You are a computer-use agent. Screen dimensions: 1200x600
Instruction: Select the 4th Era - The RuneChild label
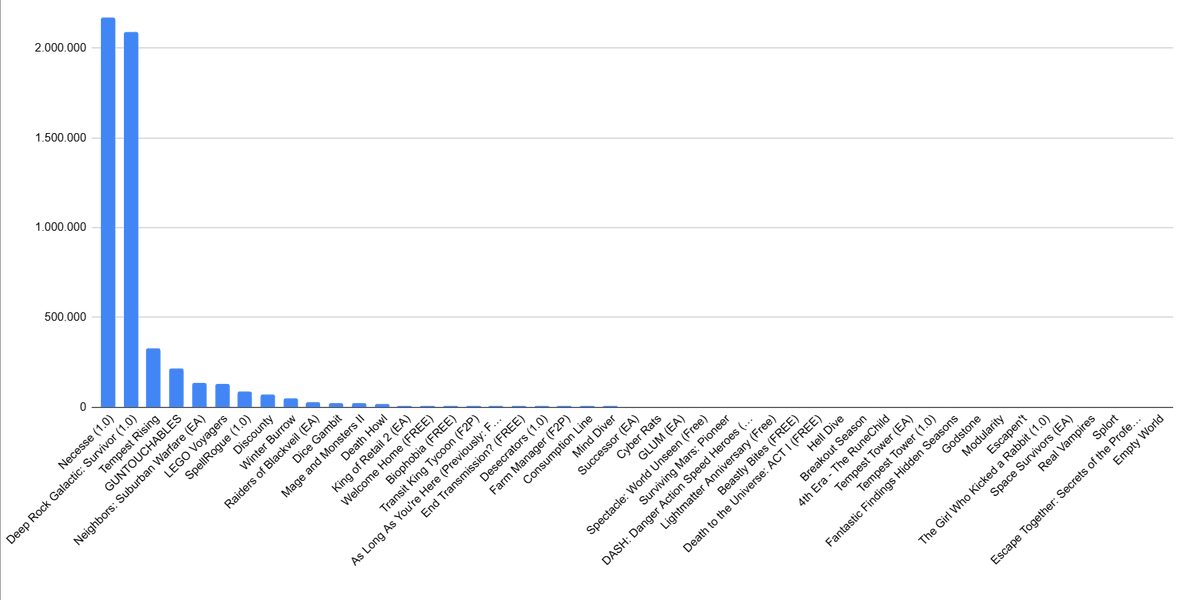(843, 459)
